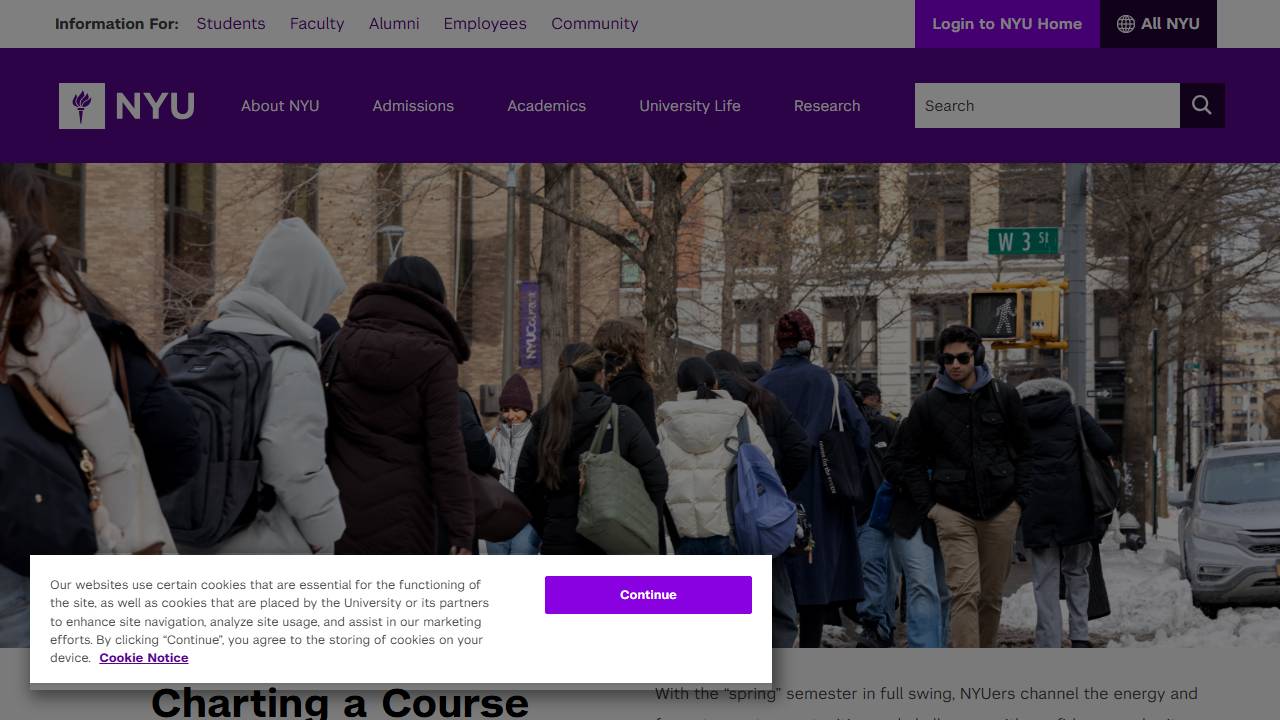Select the Alumni link in top bar

tap(394, 24)
